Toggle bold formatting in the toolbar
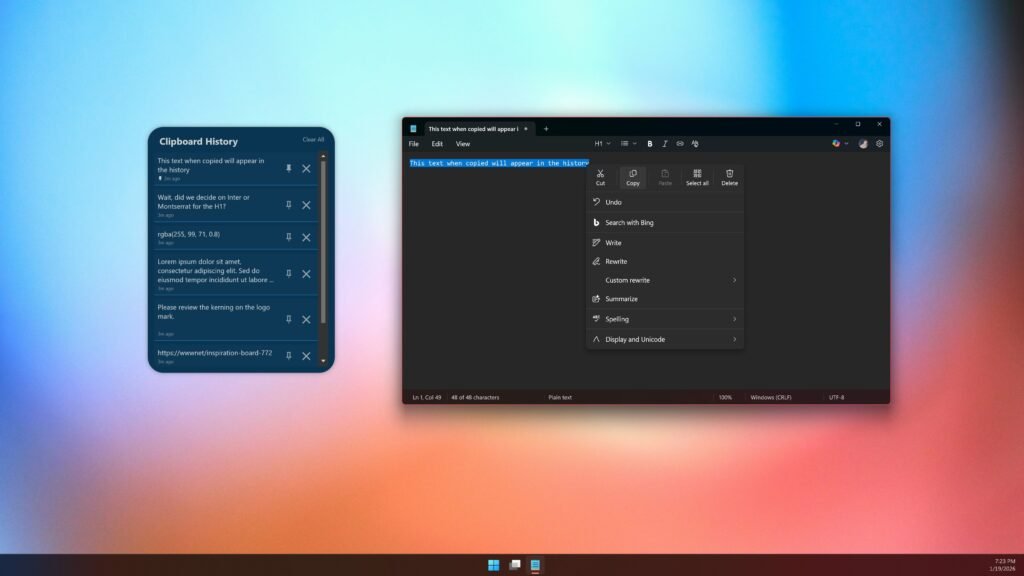This screenshot has height=576, width=1024. [x=650, y=144]
